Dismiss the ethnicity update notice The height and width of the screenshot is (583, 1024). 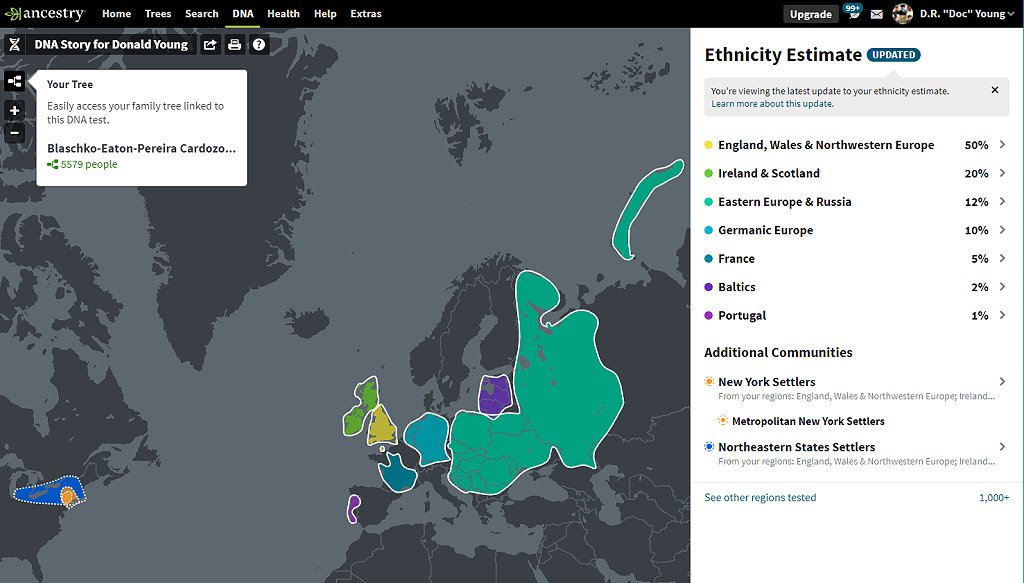pyautogui.click(x=995, y=90)
